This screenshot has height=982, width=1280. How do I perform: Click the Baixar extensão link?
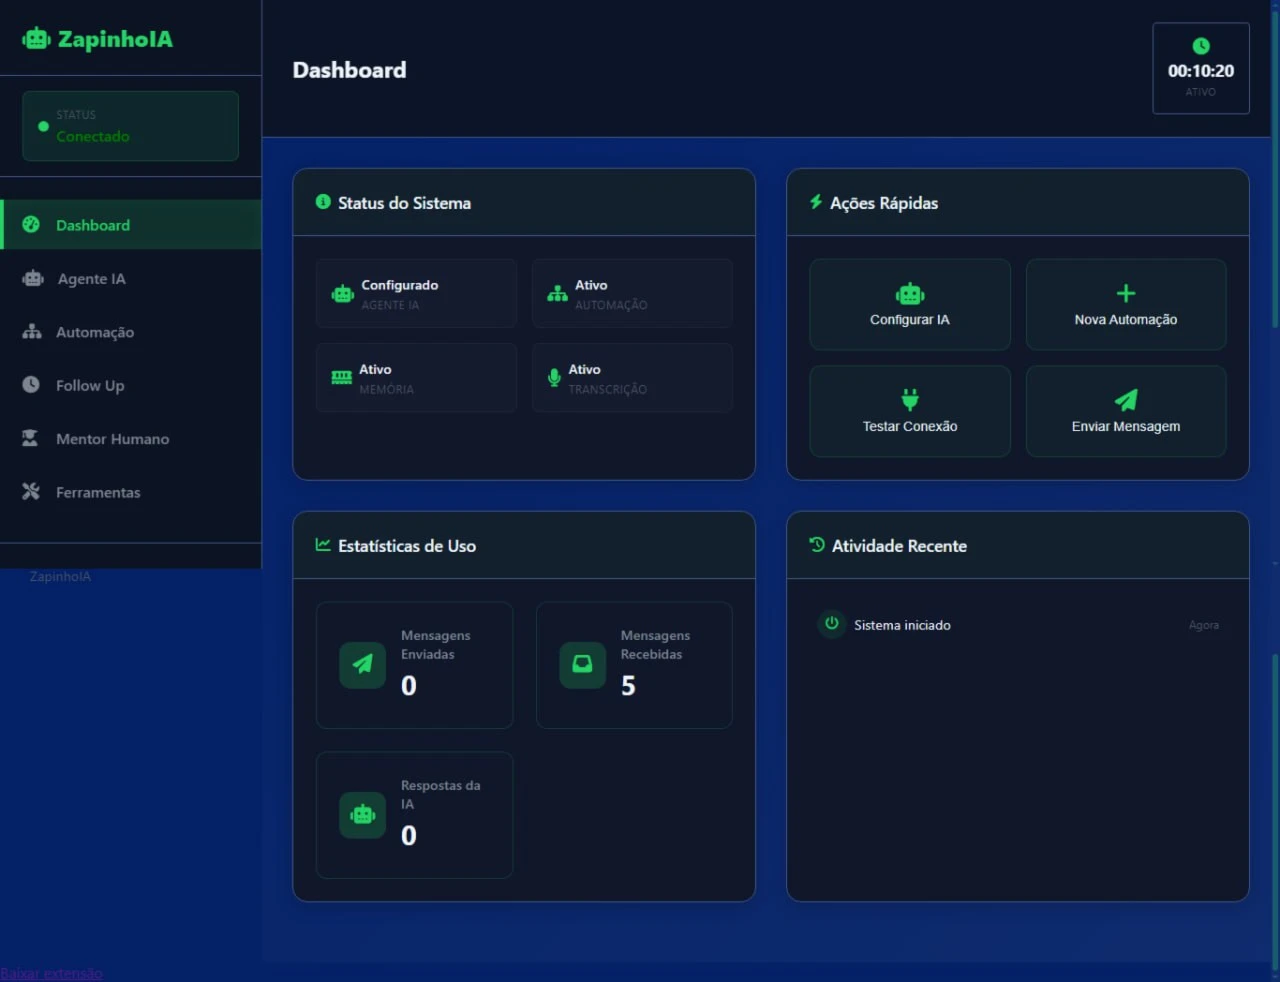coord(51,973)
